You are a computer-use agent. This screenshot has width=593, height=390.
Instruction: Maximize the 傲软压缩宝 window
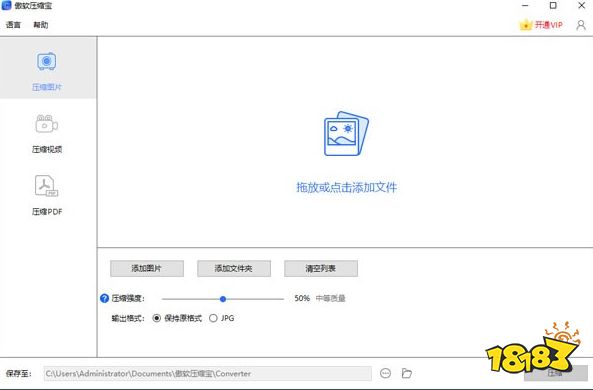[x=553, y=5]
